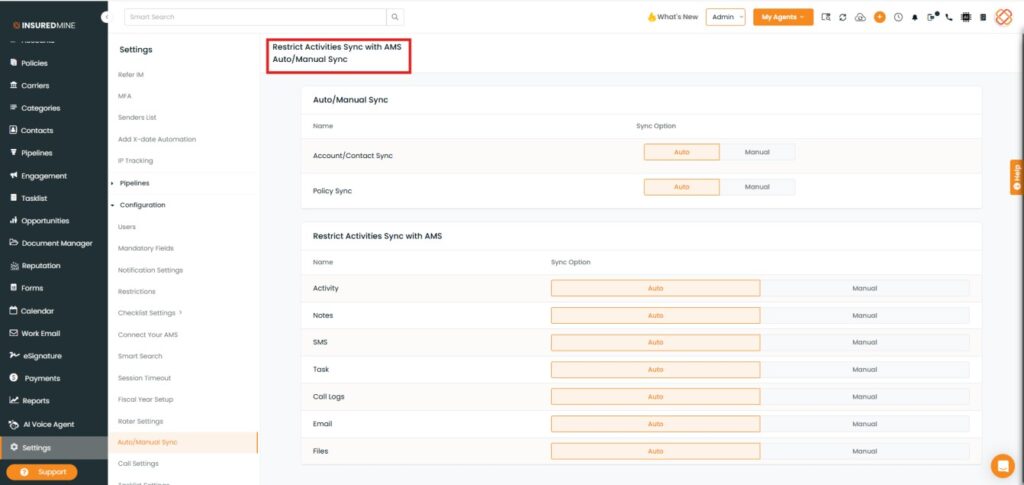The image size is (1024, 485).
Task: Click the orange plus add icon
Action: pyautogui.click(x=880, y=17)
